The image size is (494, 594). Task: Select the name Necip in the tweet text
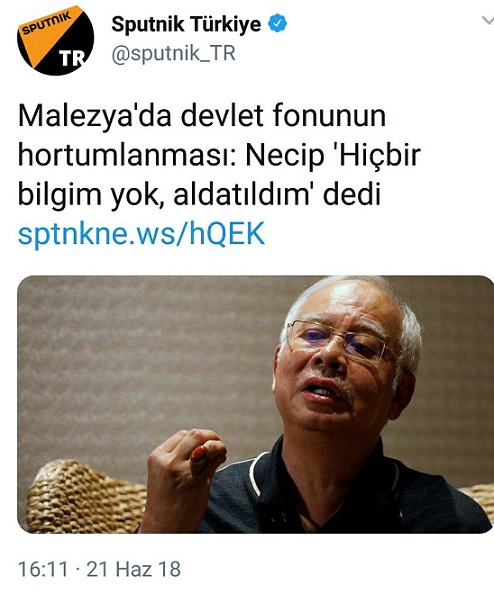click(x=285, y=156)
